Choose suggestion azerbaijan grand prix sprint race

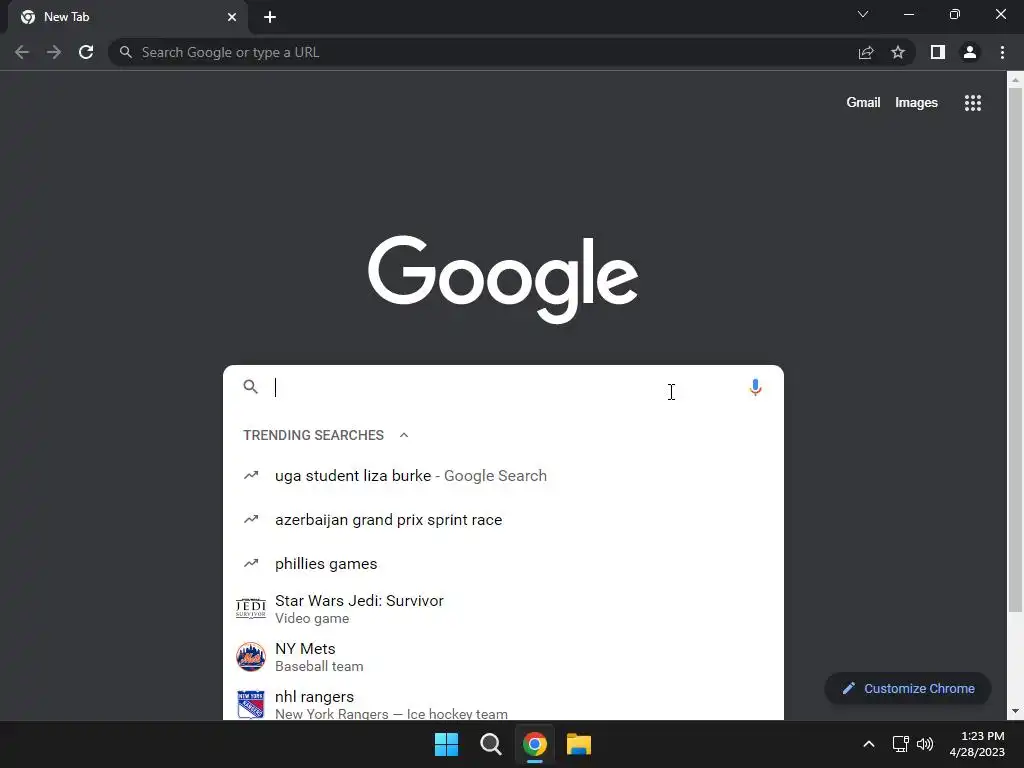(503, 520)
